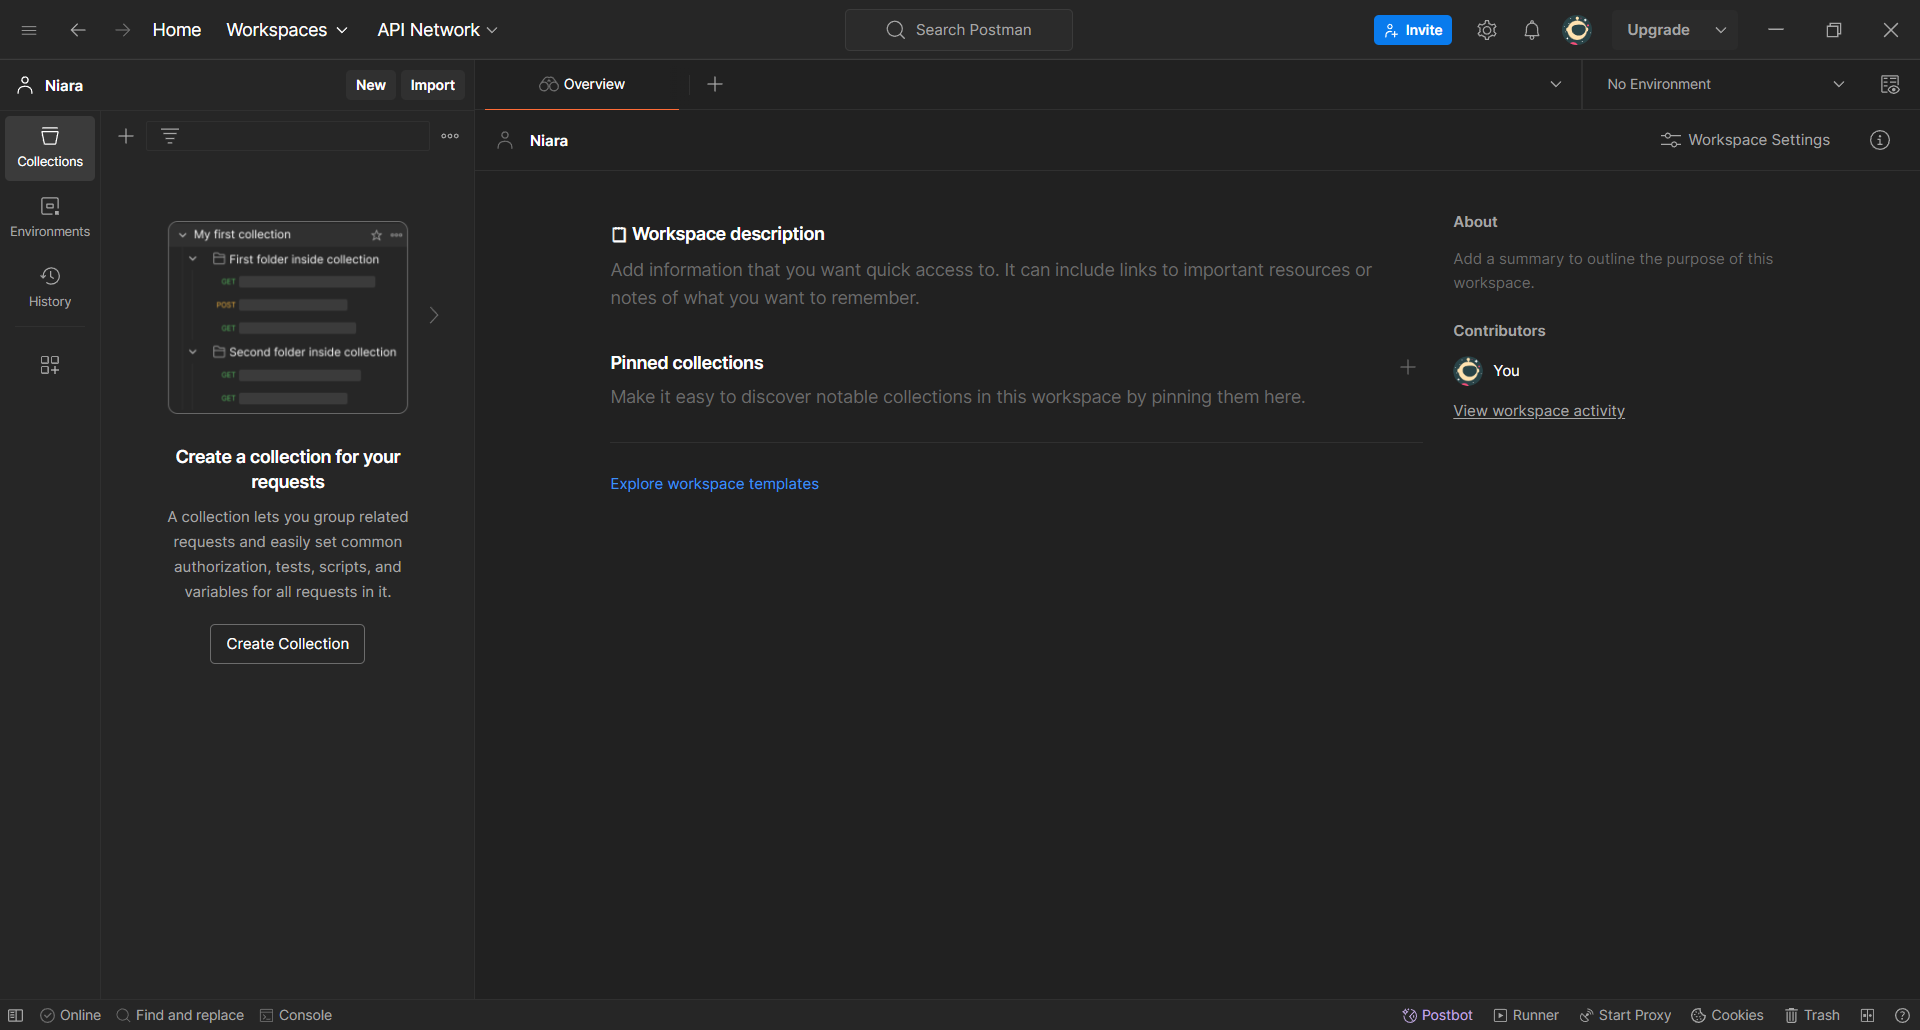Focus the Search Postman field
This screenshot has height=1030, width=1920.
959,30
